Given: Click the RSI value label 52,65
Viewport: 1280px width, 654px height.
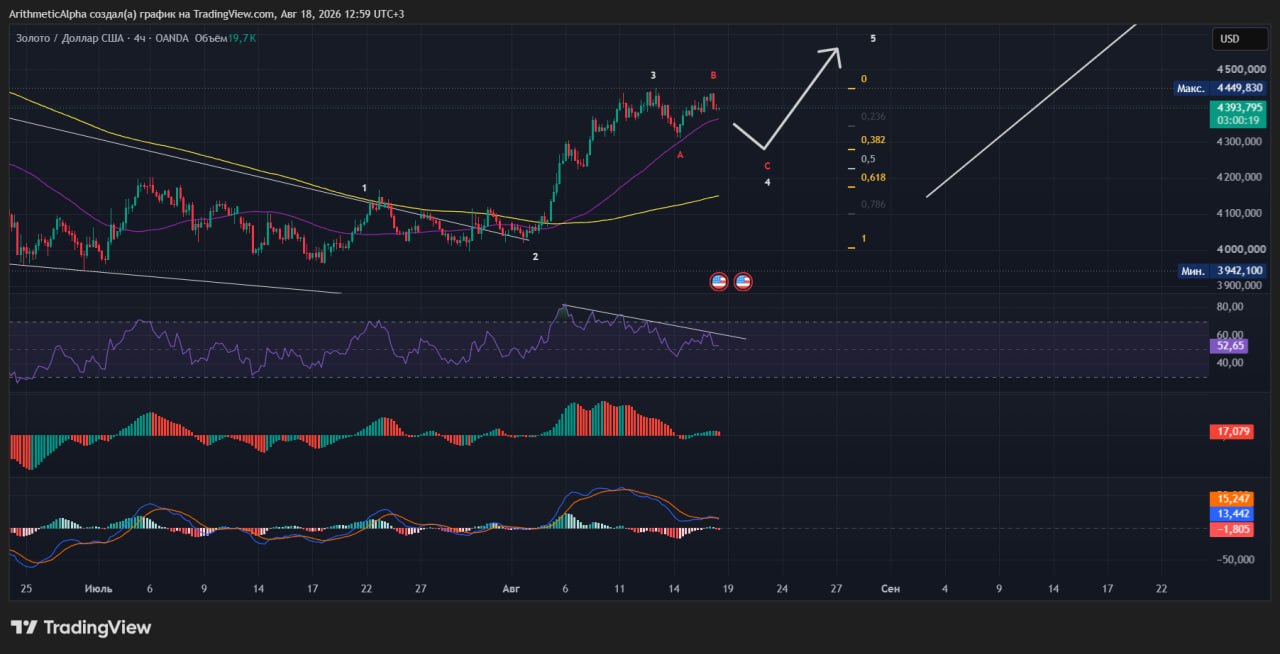Looking at the screenshot, I should click(1227, 346).
